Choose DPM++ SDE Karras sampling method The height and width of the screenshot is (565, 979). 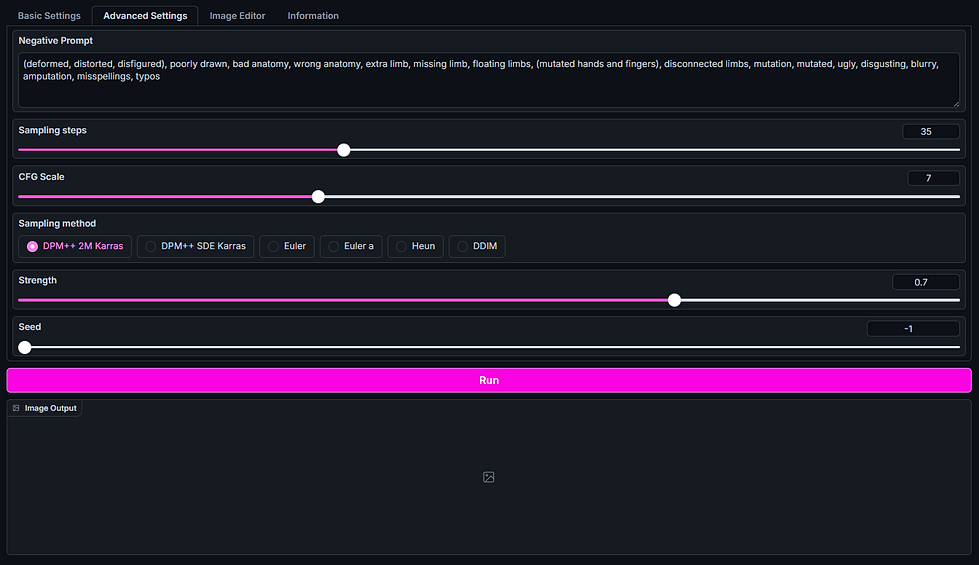(195, 246)
